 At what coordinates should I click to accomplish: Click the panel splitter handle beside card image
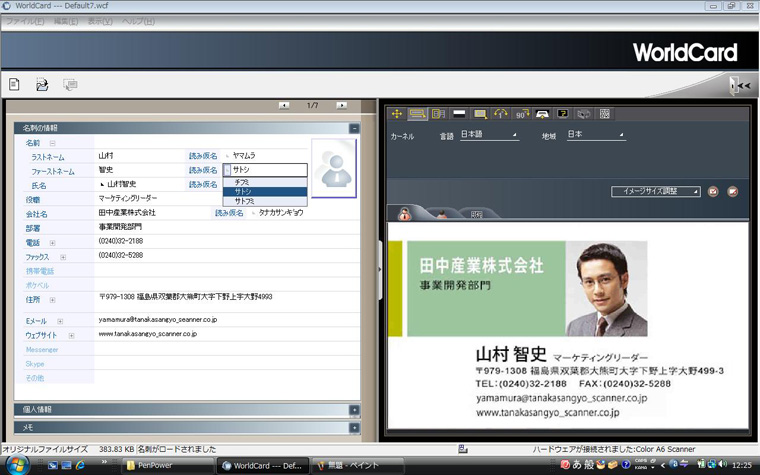click(x=380, y=269)
